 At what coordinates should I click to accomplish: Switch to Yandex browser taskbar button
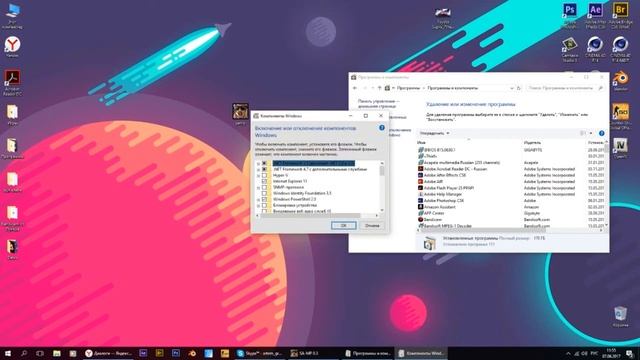point(109,353)
